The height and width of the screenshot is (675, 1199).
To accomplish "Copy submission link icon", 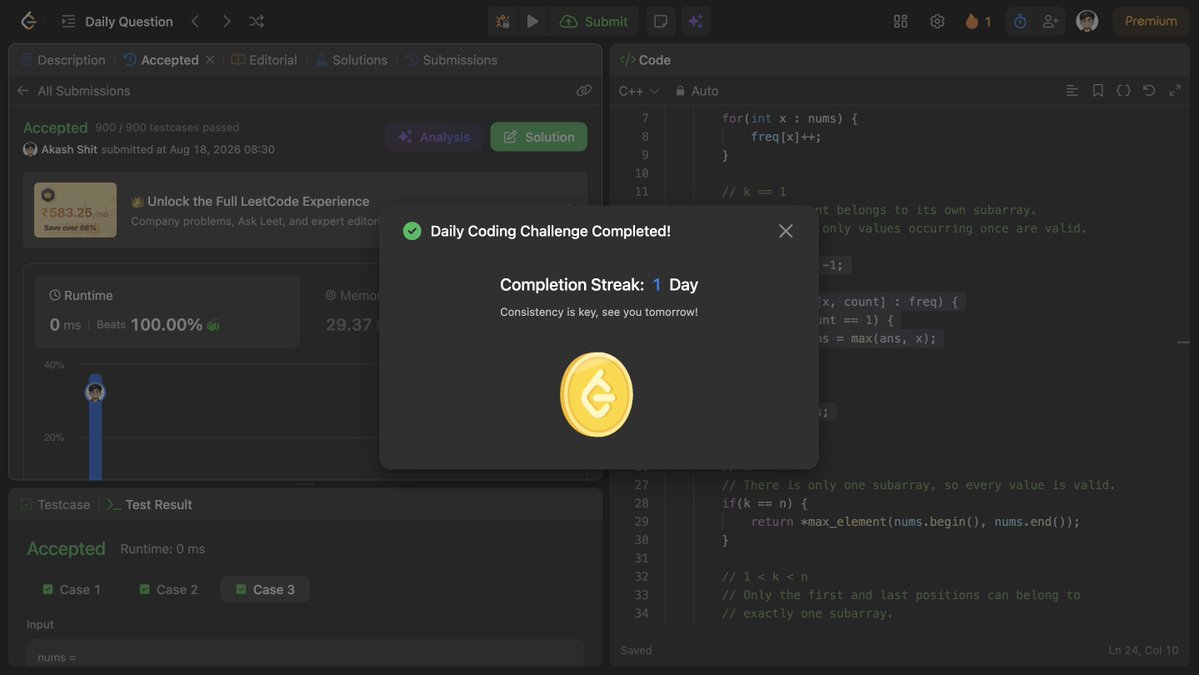I will [584, 91].
